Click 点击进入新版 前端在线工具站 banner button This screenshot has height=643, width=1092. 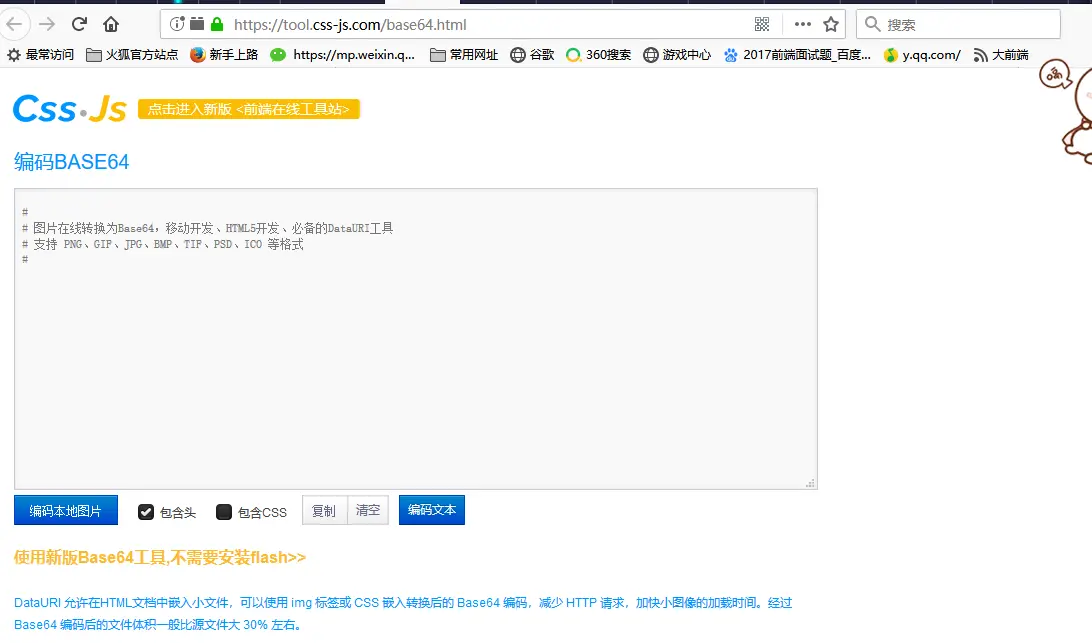click(249, 109)
